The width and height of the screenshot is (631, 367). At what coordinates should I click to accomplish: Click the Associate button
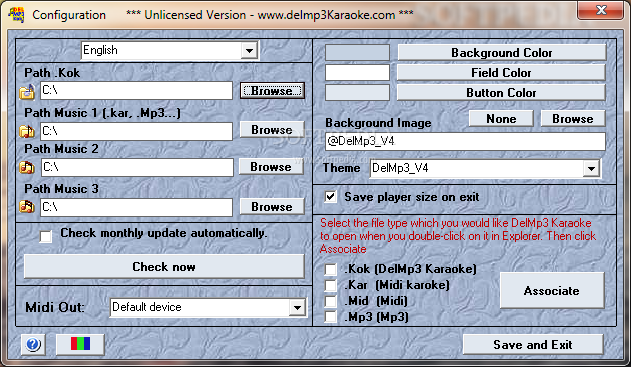click(x=552, y=291)
